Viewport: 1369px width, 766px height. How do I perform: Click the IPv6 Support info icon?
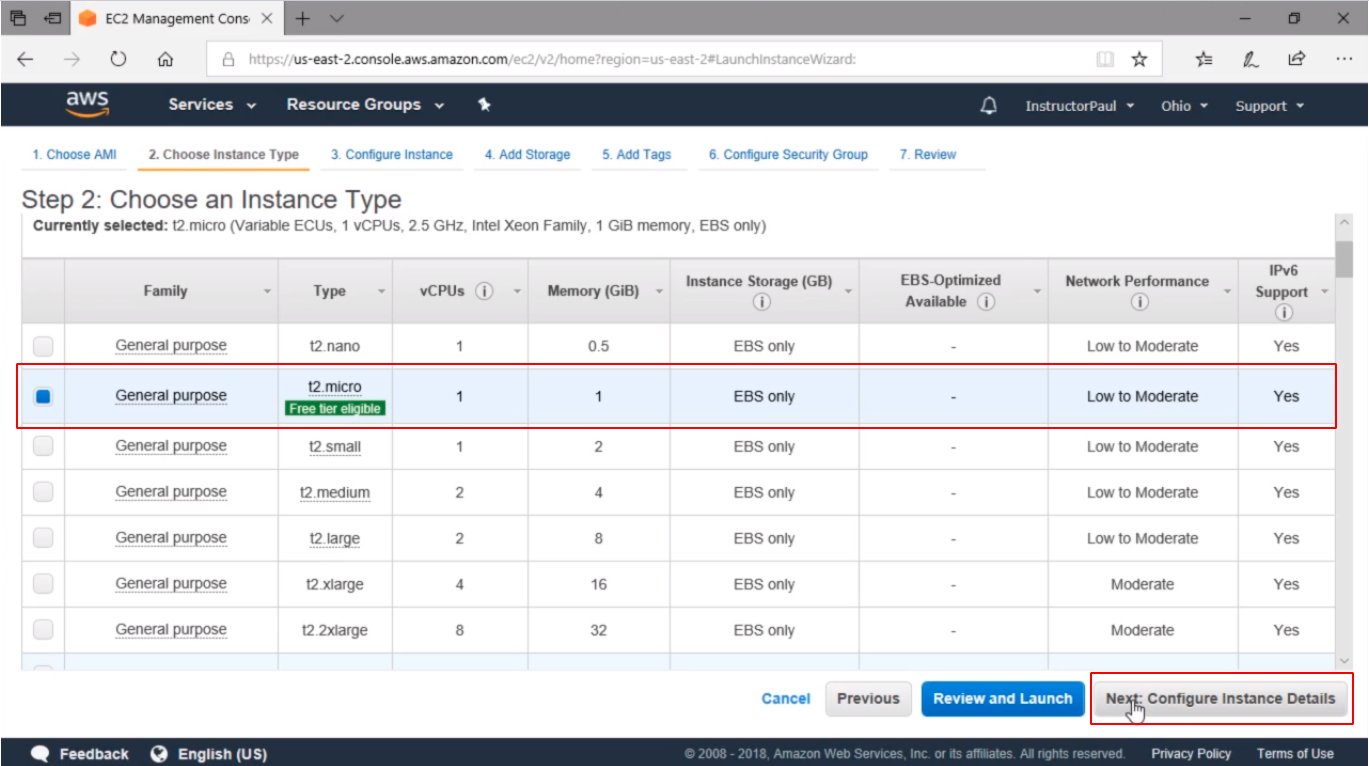(1284, 312)
